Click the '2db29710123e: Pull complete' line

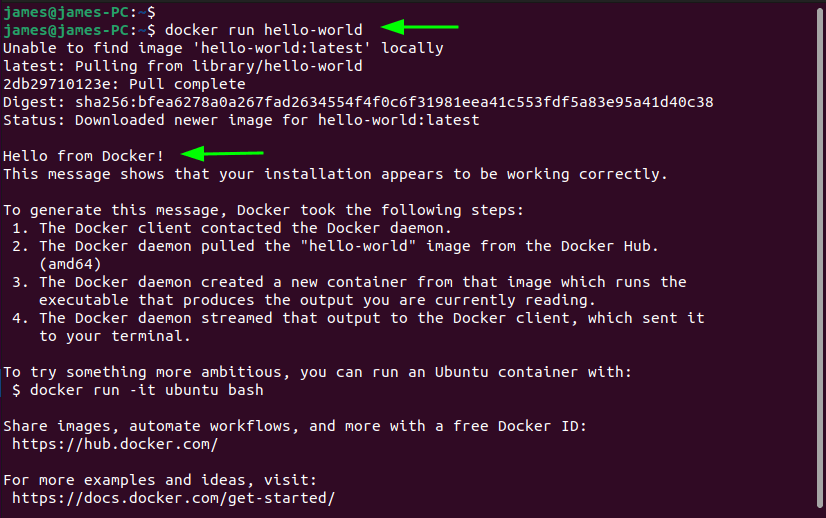(x=124, y=84)
